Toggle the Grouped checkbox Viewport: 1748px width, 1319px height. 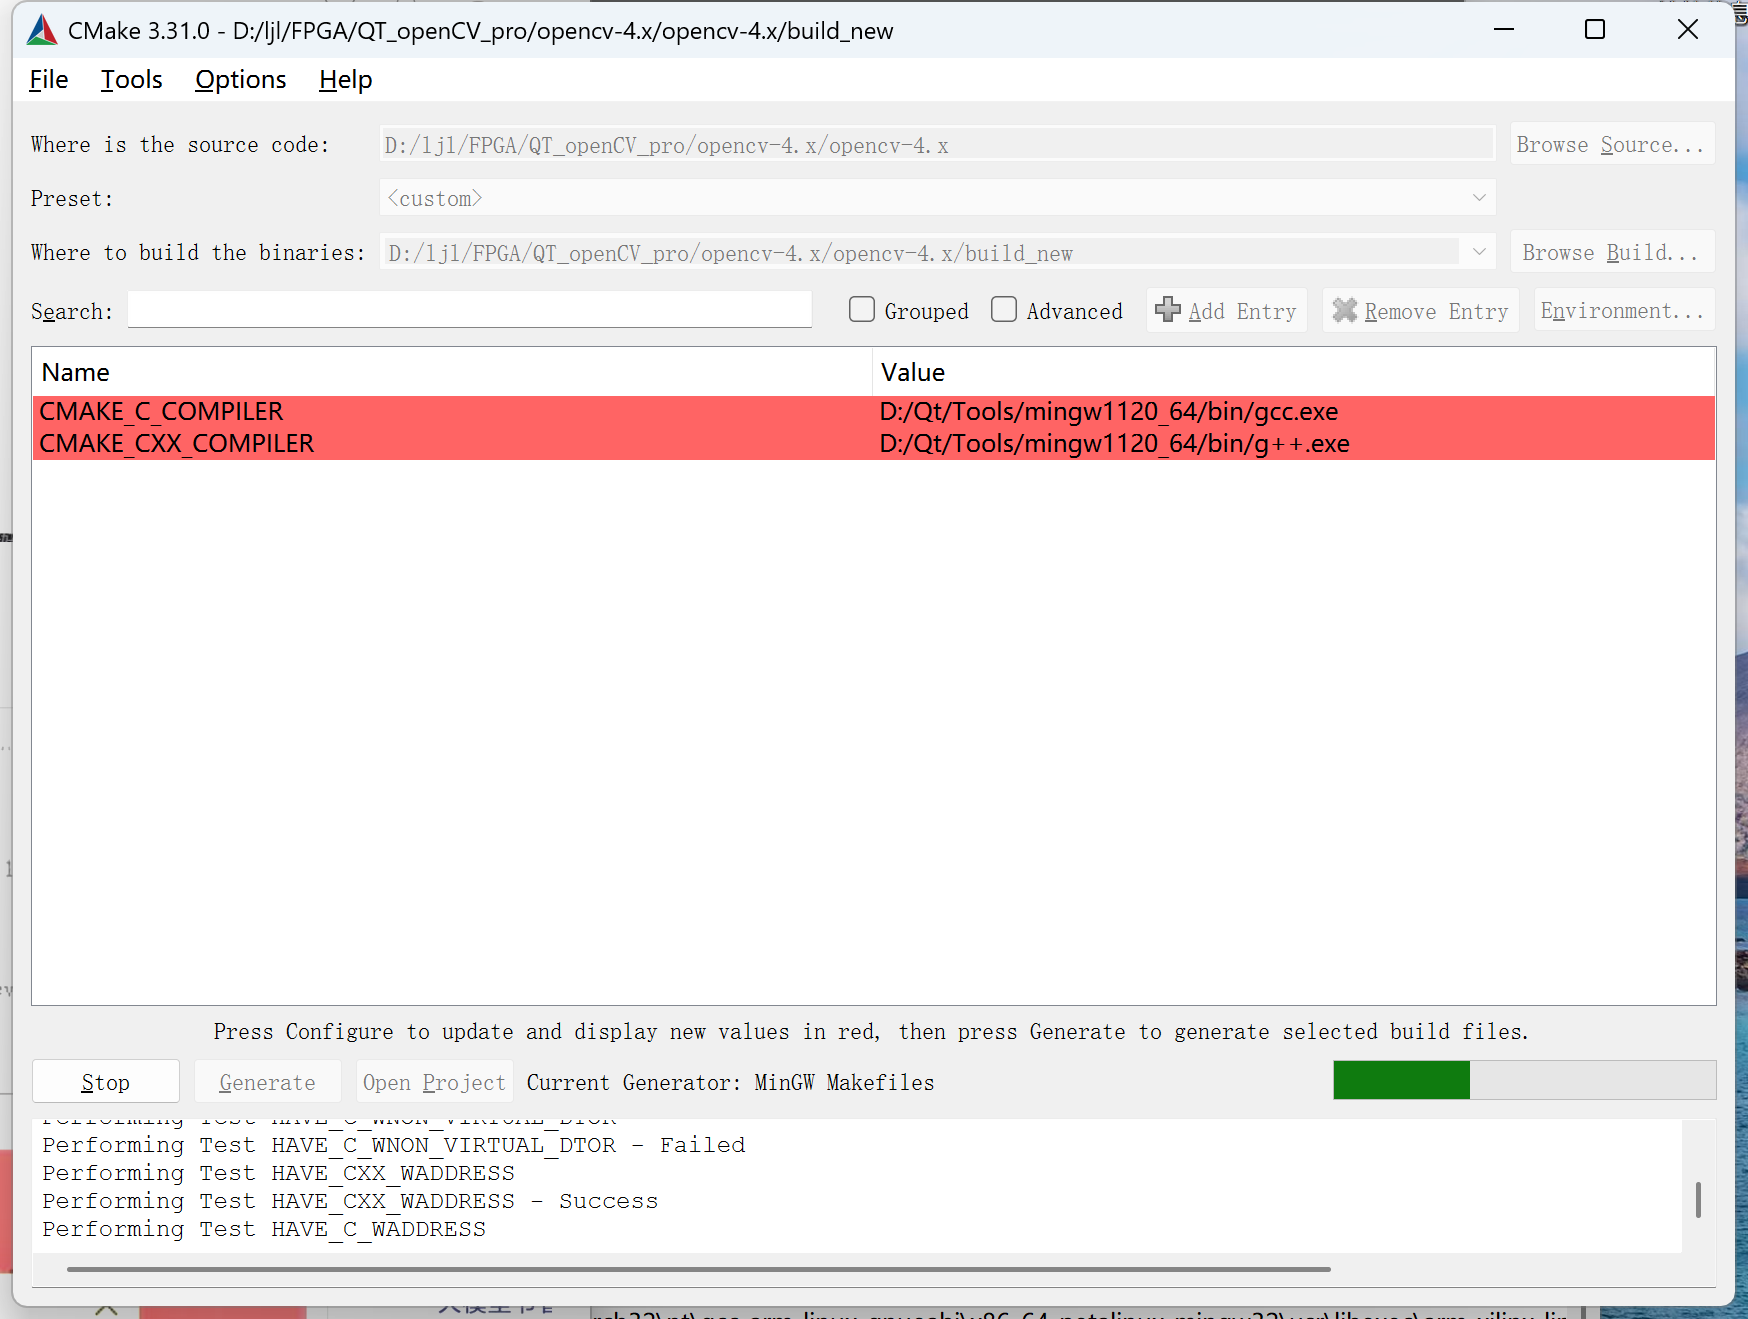click(861, 310)
